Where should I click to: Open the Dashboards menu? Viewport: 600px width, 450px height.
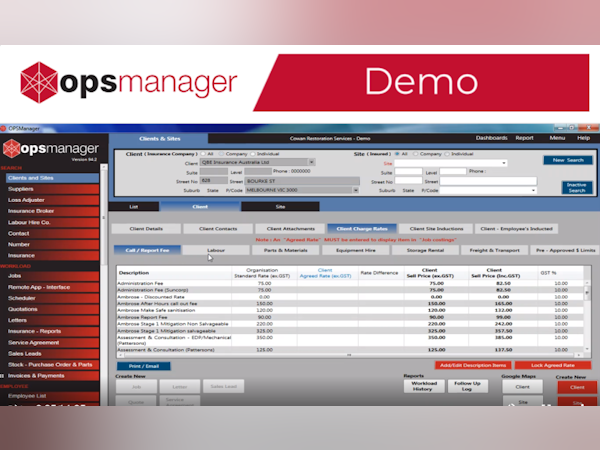point(491,138)
